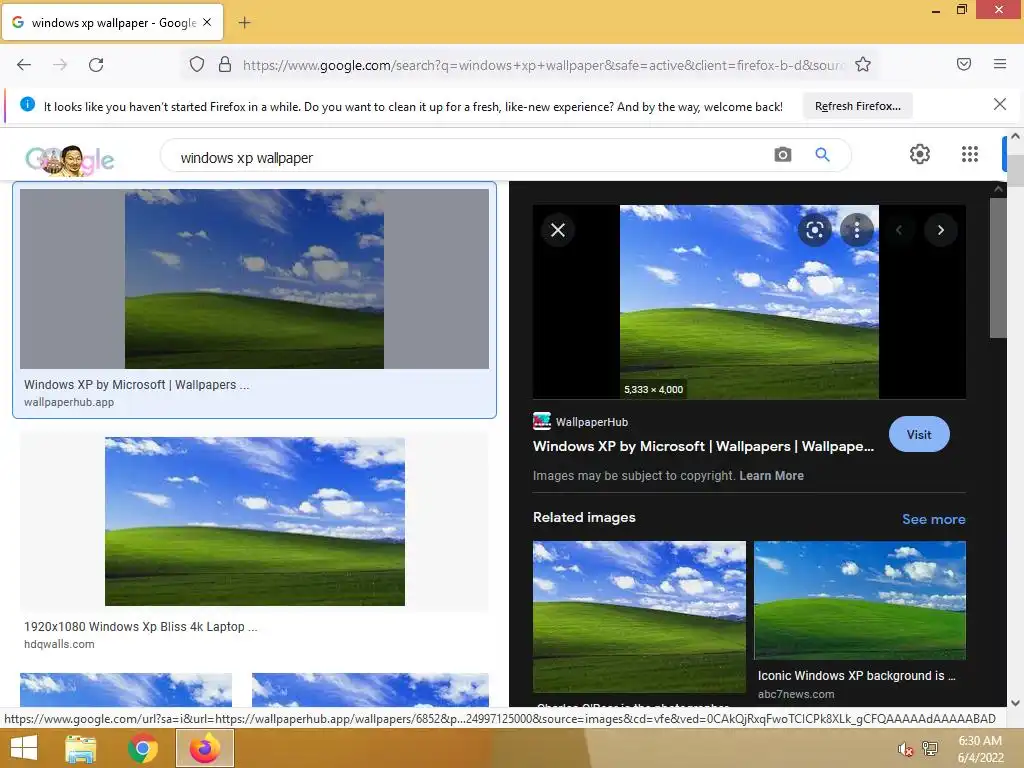This screenshot has height=768, width=1024.
Task: Dismiss the Firefox refresh notification bar
Action: tap(999, 104)
